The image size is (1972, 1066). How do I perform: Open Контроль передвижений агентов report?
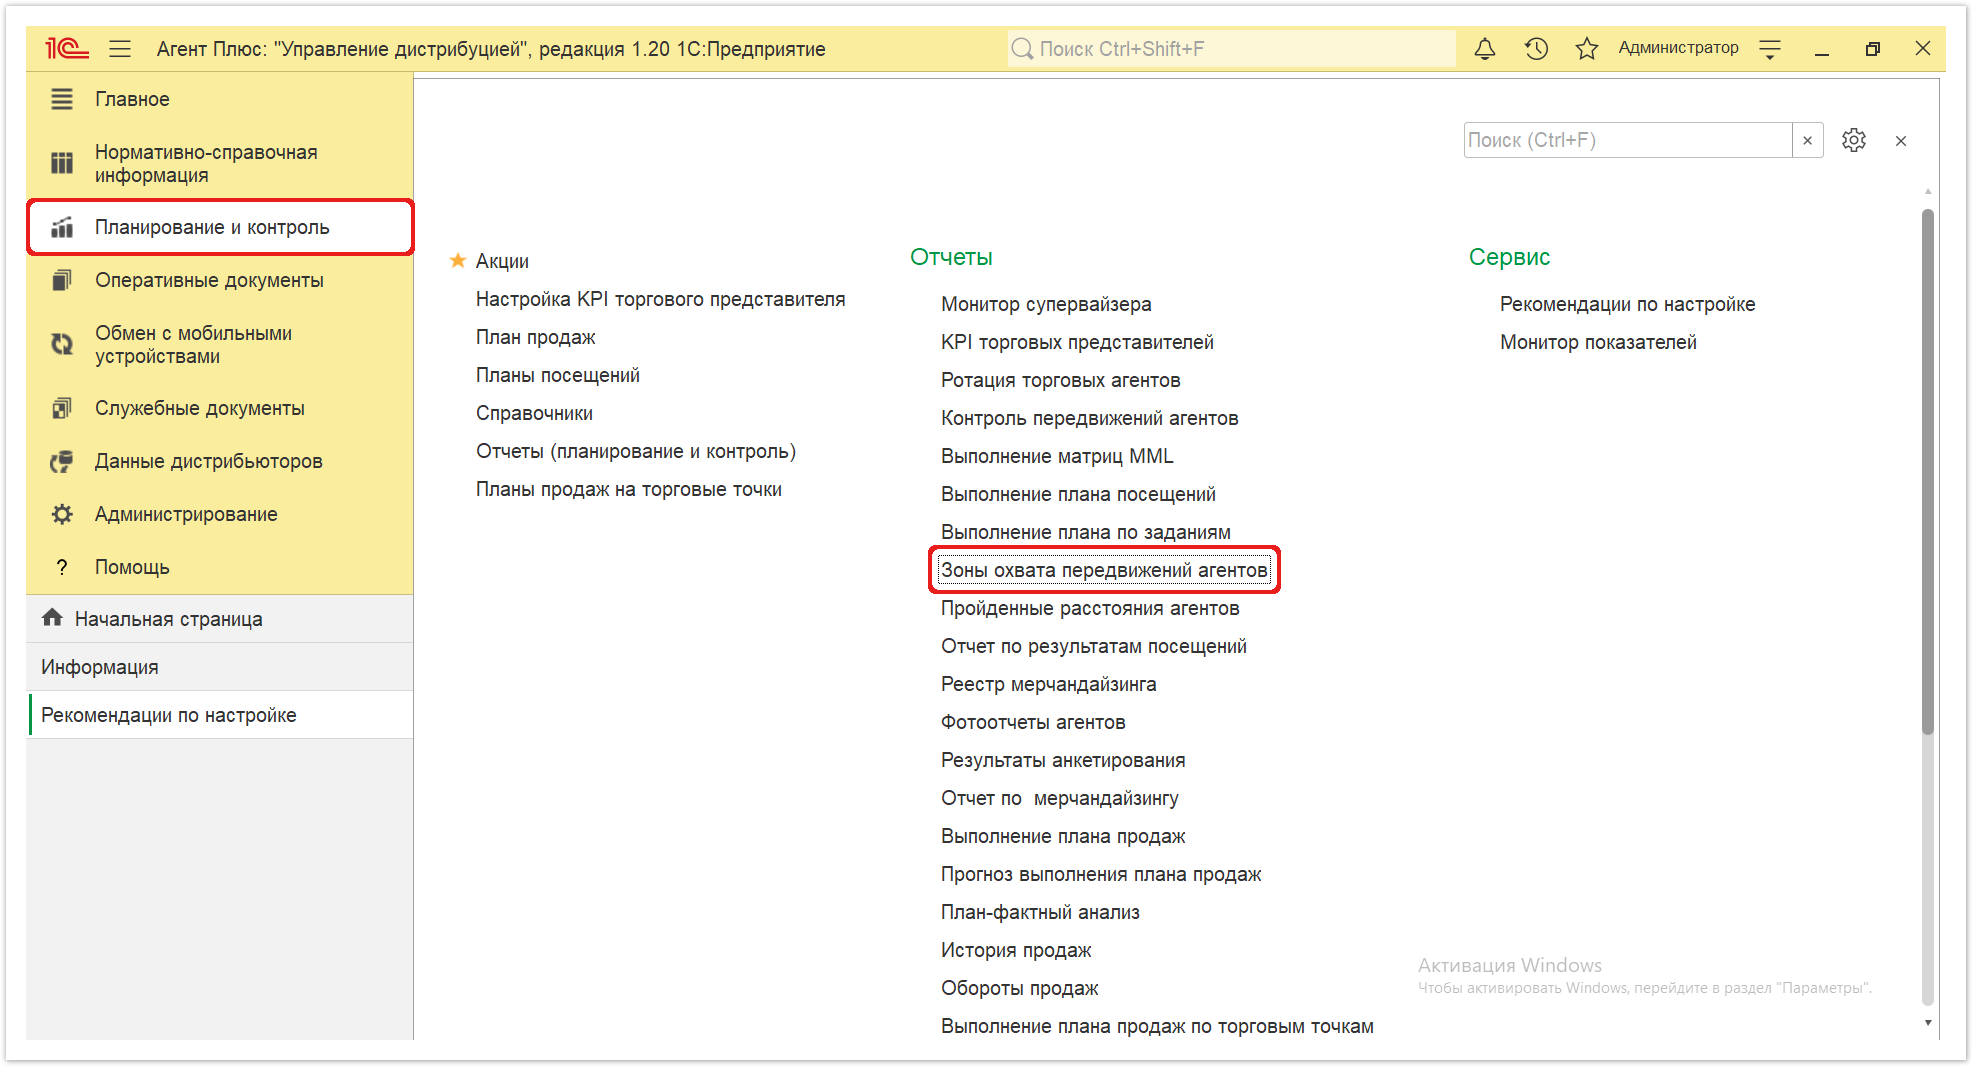point(1090,418)
